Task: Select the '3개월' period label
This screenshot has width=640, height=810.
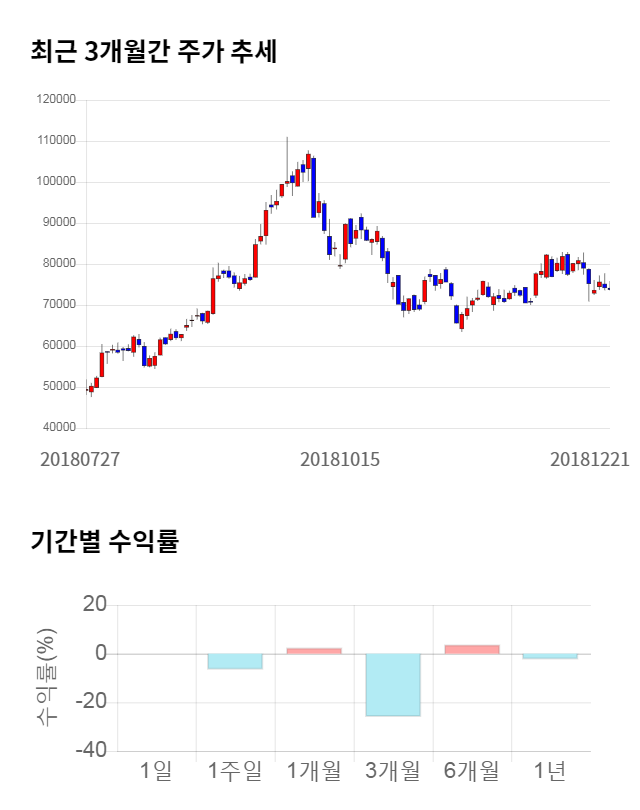Action: pyautogui.click(x=393, y=771)
